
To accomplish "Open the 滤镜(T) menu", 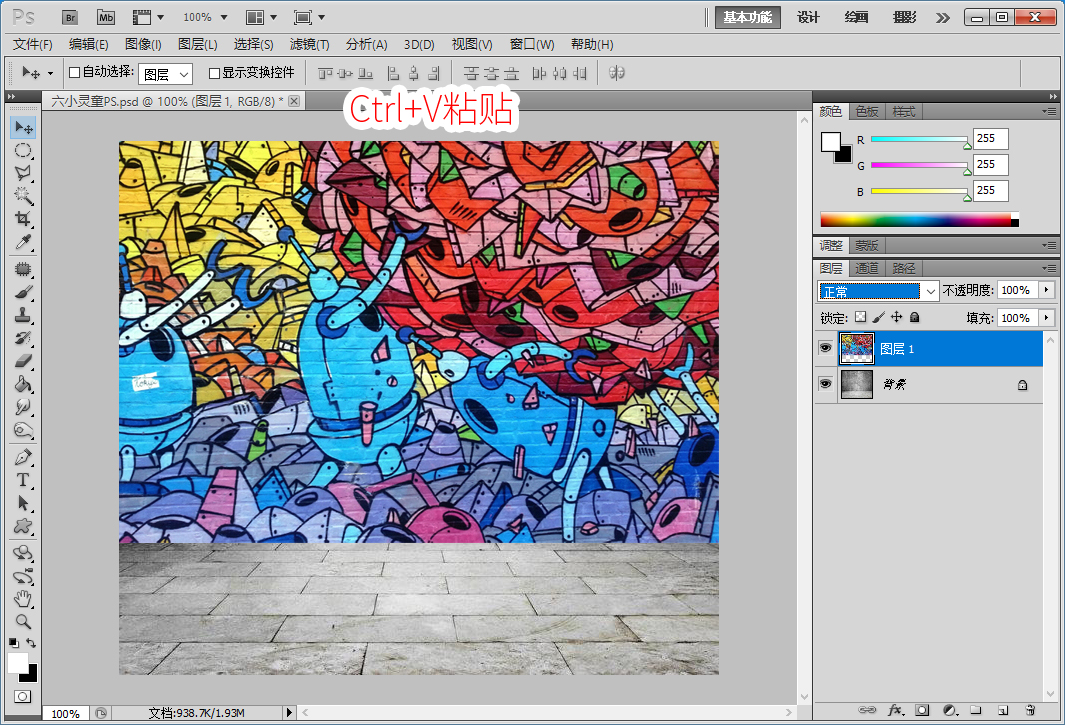I will tap(310, 45).
